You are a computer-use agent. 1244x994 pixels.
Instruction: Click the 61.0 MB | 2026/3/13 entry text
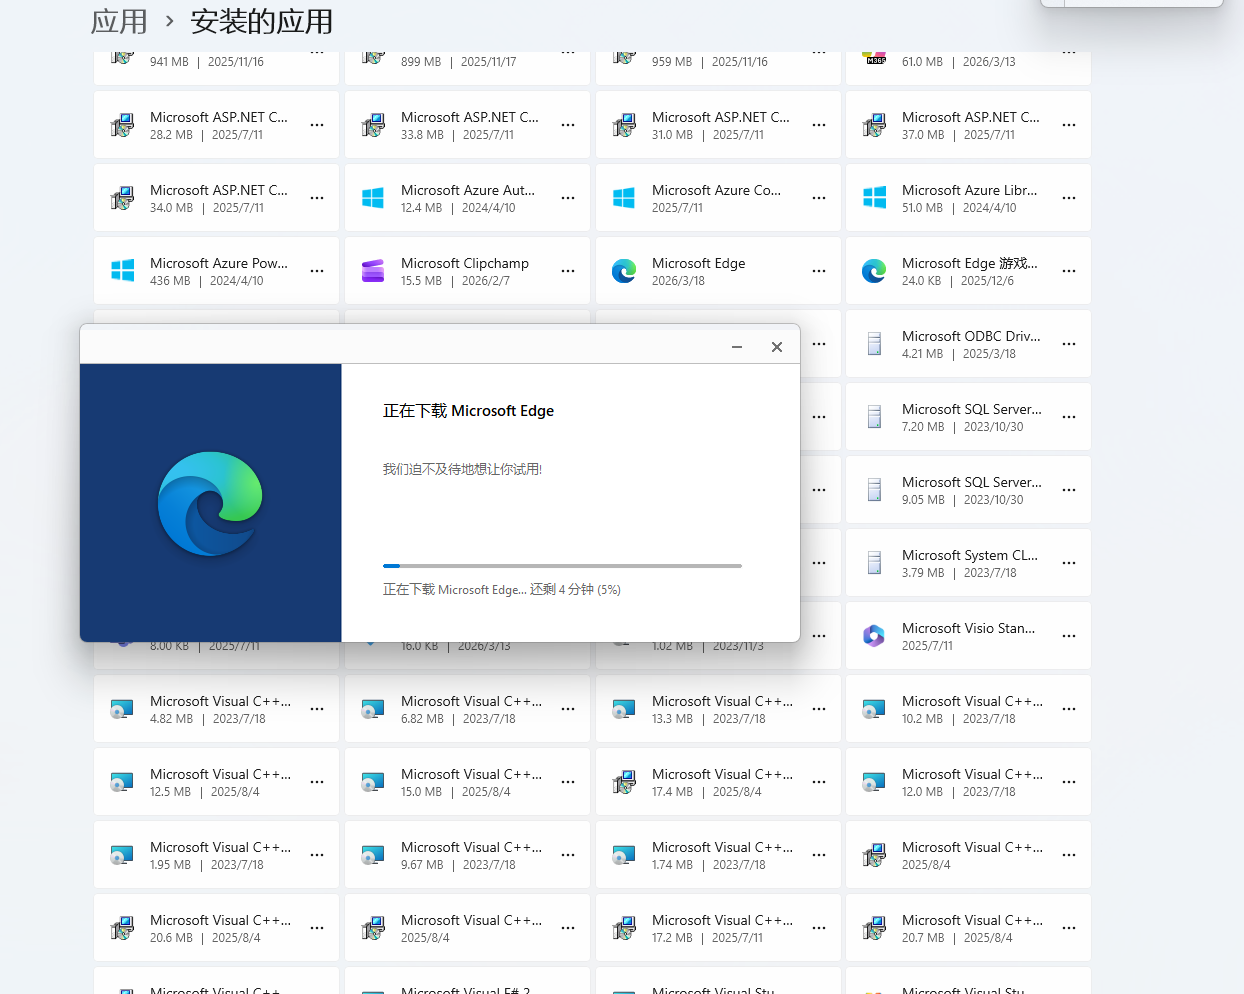959,62
